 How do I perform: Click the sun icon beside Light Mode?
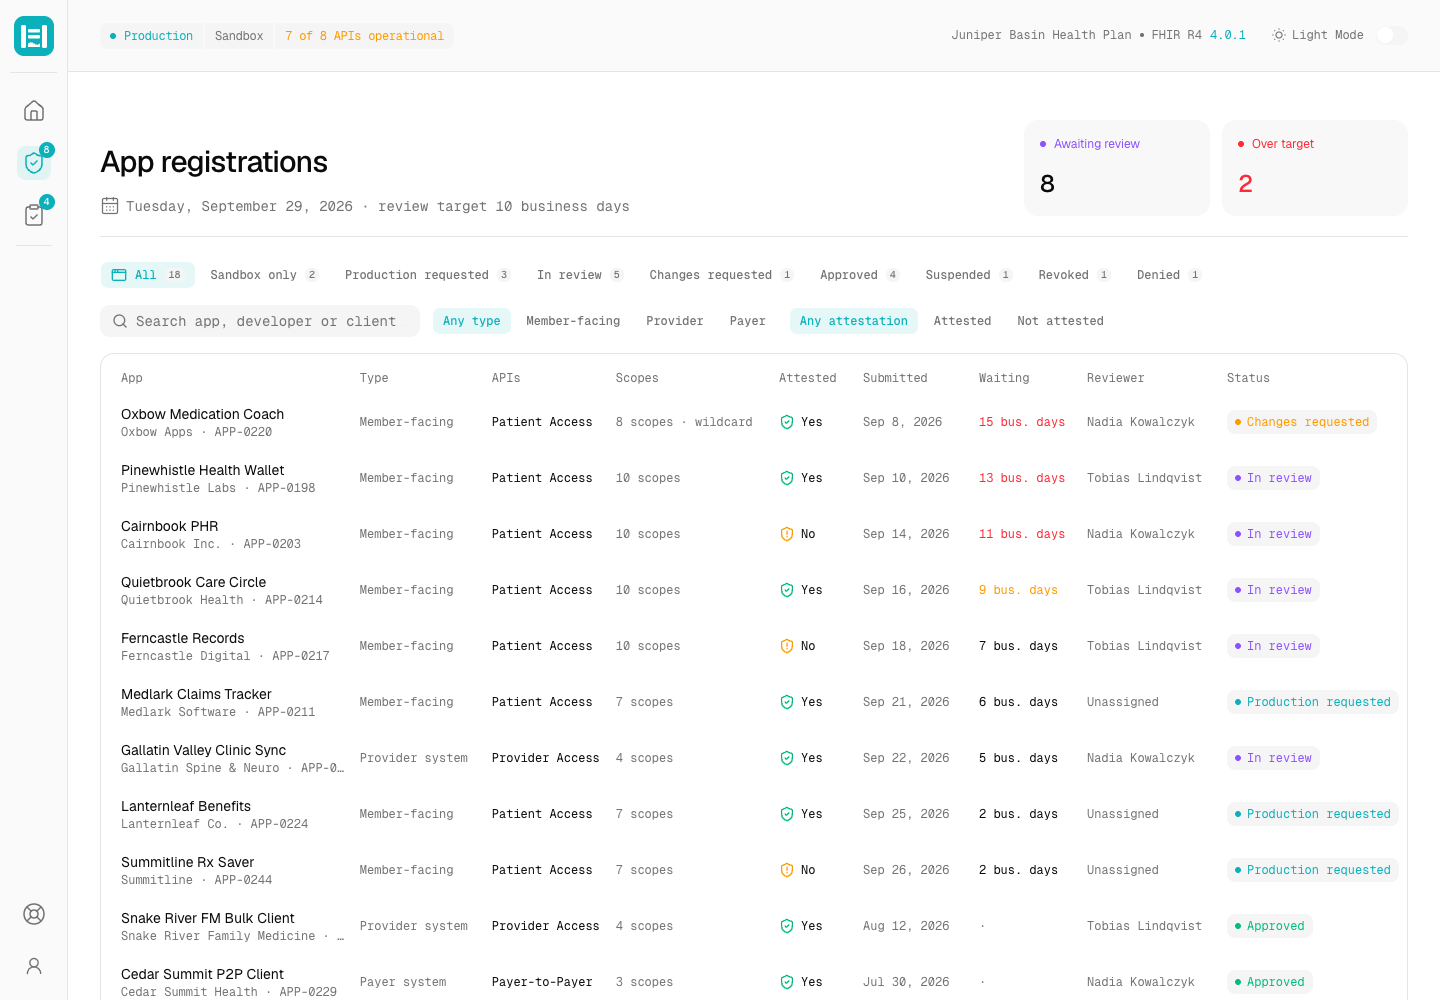[1279, 35]
